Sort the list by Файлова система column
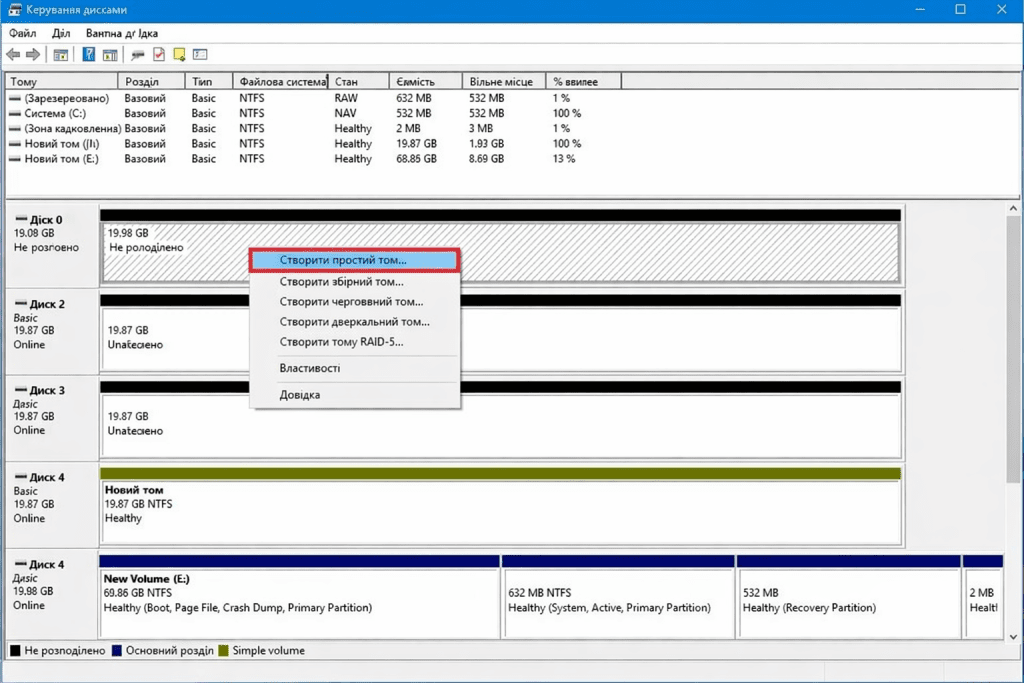1024x683 pixels. click(x=281, y=81)
